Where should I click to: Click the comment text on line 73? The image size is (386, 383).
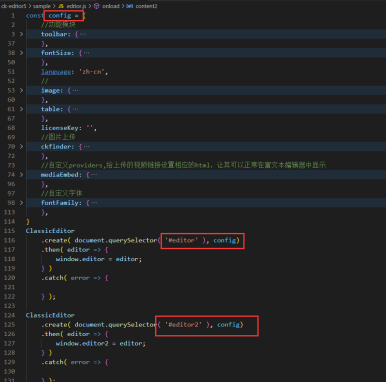pos(183,165)
